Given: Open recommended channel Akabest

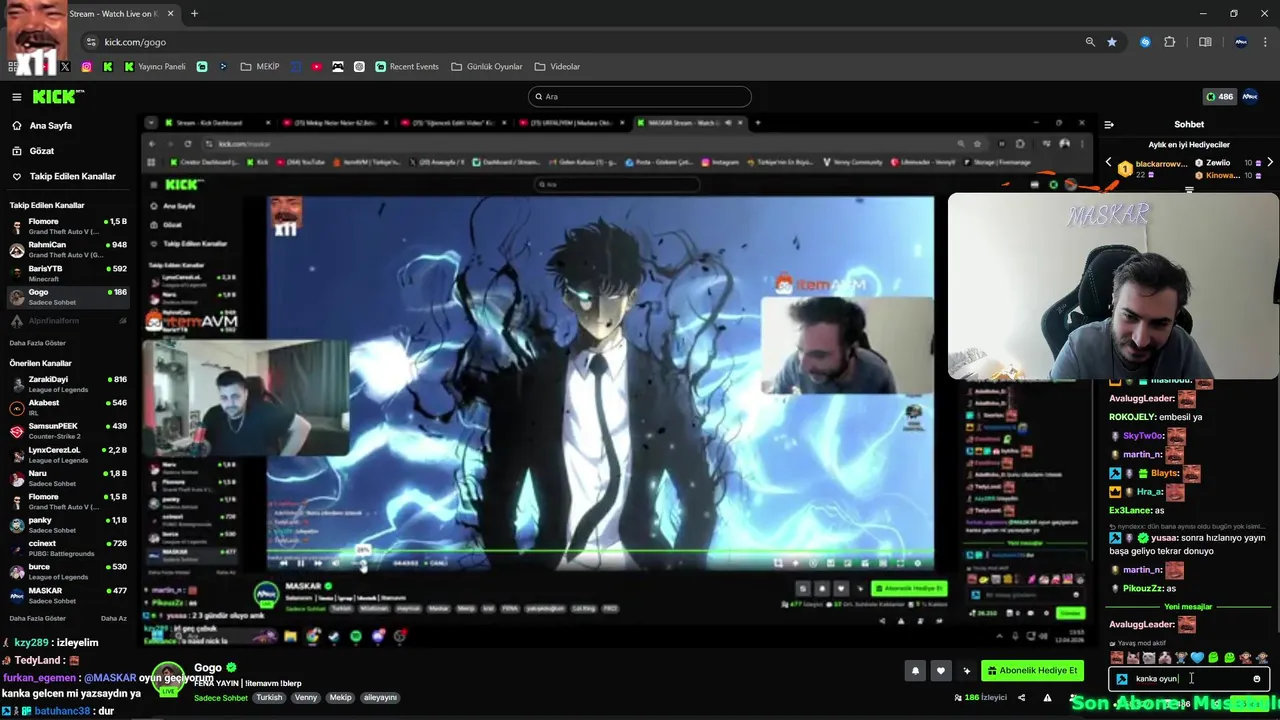Looking at the screenshot, I should point(67,408).
